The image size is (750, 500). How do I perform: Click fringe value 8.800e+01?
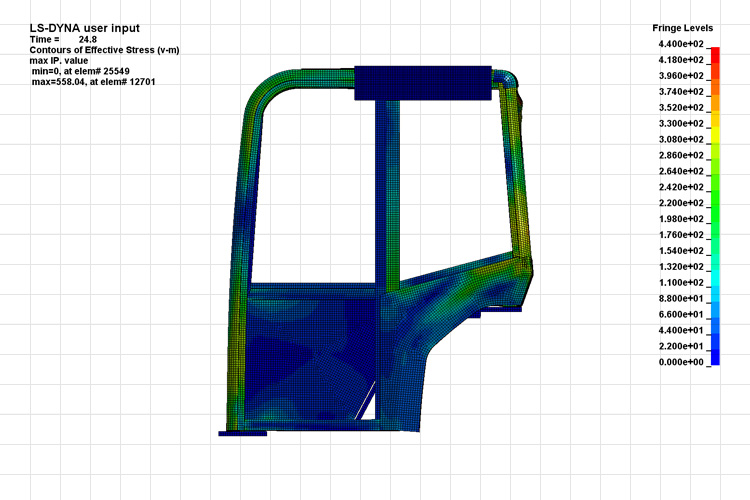[681, 298]
